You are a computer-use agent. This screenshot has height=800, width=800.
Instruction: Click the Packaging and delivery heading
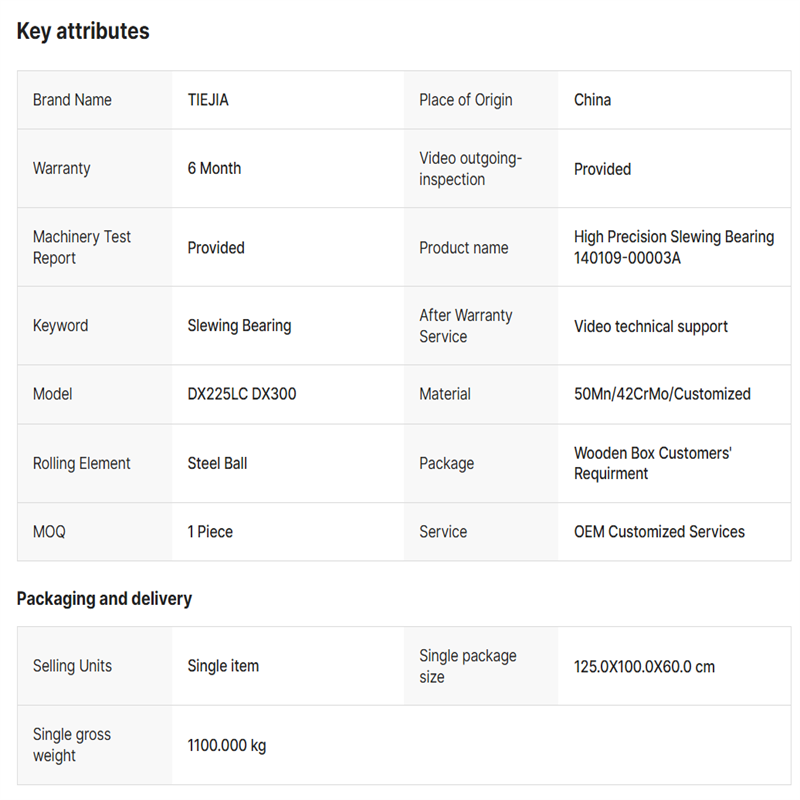point(104,599)
